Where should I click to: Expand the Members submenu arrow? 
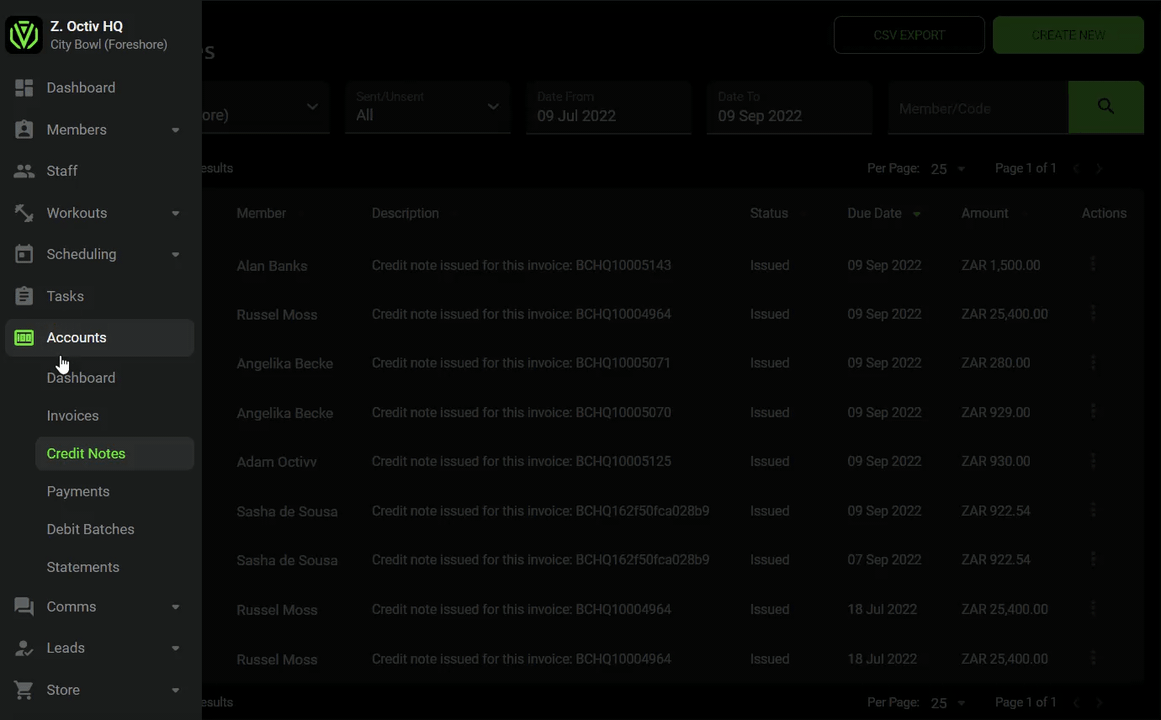coord(175,130)
